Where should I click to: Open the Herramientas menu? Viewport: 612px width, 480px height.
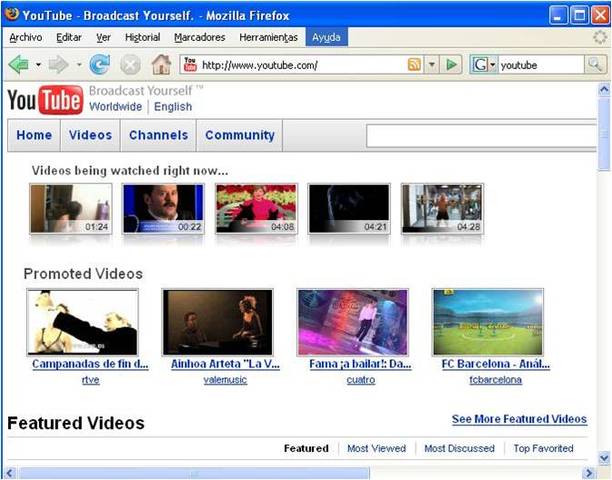(269, 37)
